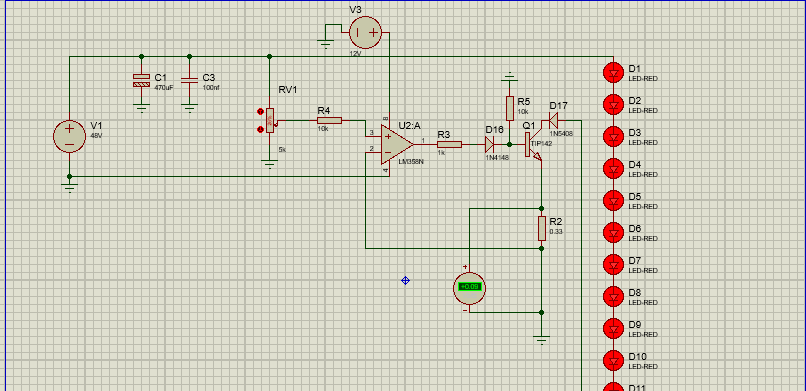The width and height of the screenshot is (806, 391).
Task: Decrease RV1 potentiometer with lower red button
Action: click(x=260, y=129)
